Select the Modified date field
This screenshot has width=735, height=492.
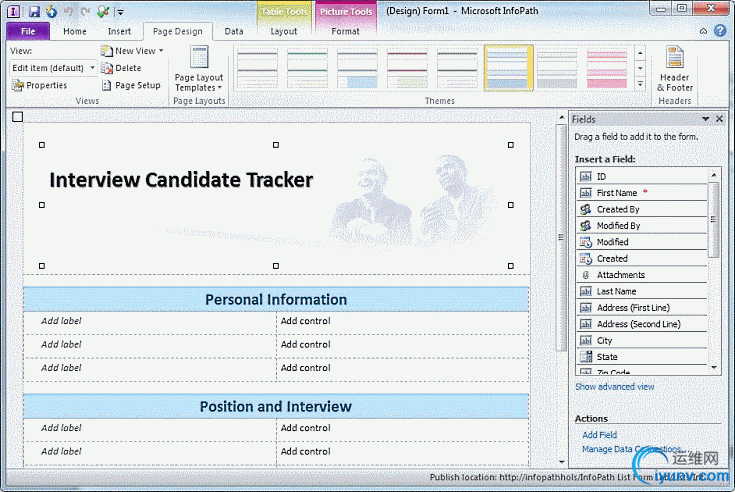pyautogui.click(x=641, y=242)
